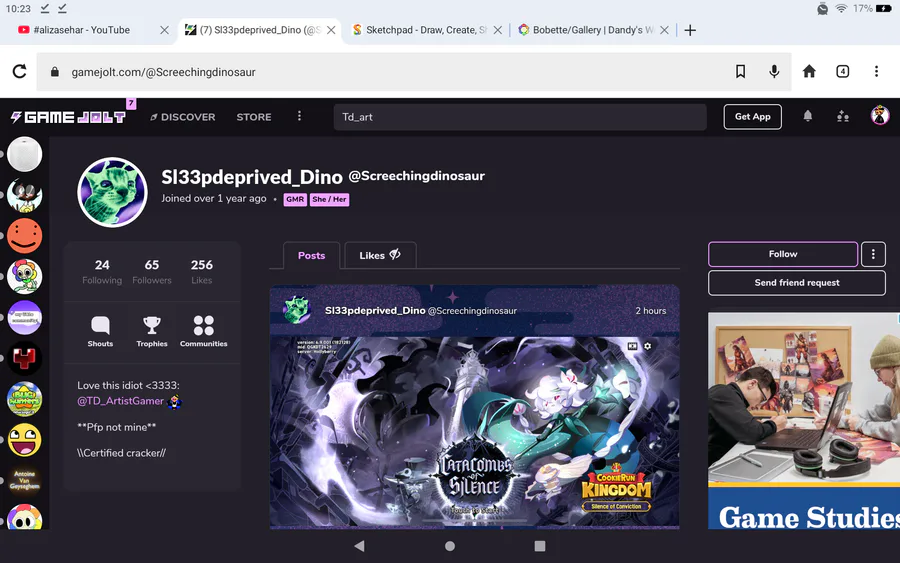
Task: Reload the page with the refresh icon
Action: [20, 71]
